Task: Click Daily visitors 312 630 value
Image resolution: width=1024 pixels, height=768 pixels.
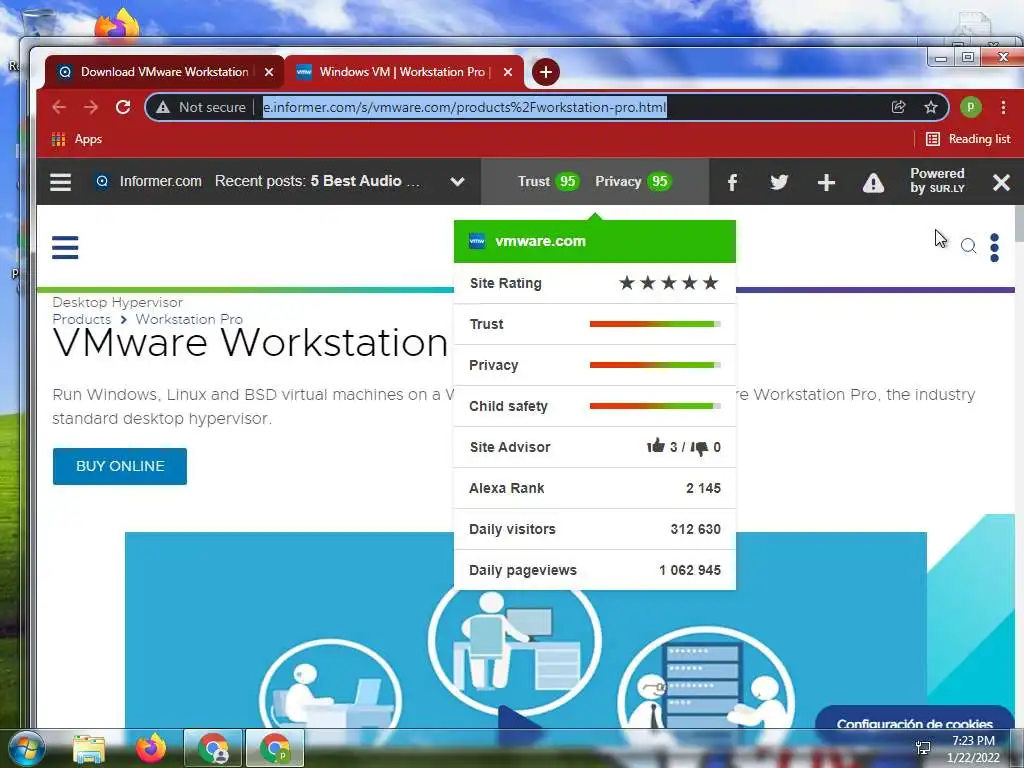Action: 696,529
